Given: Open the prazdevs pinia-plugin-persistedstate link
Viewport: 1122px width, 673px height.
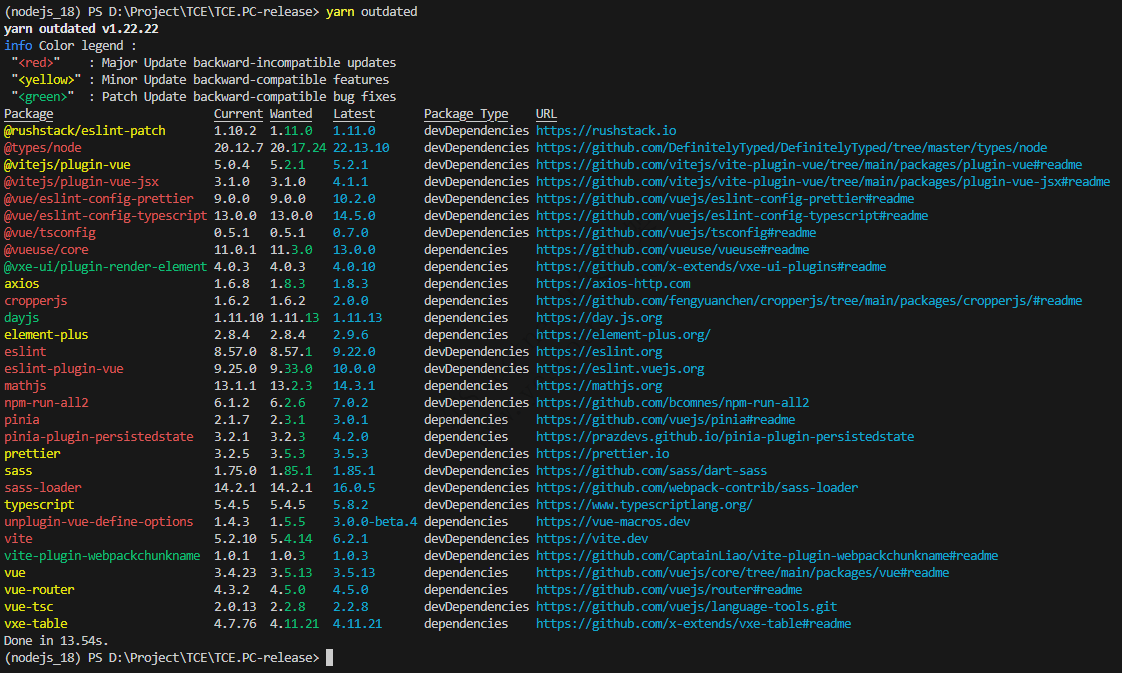Looking at the screenshot, I should click(725, 437).
